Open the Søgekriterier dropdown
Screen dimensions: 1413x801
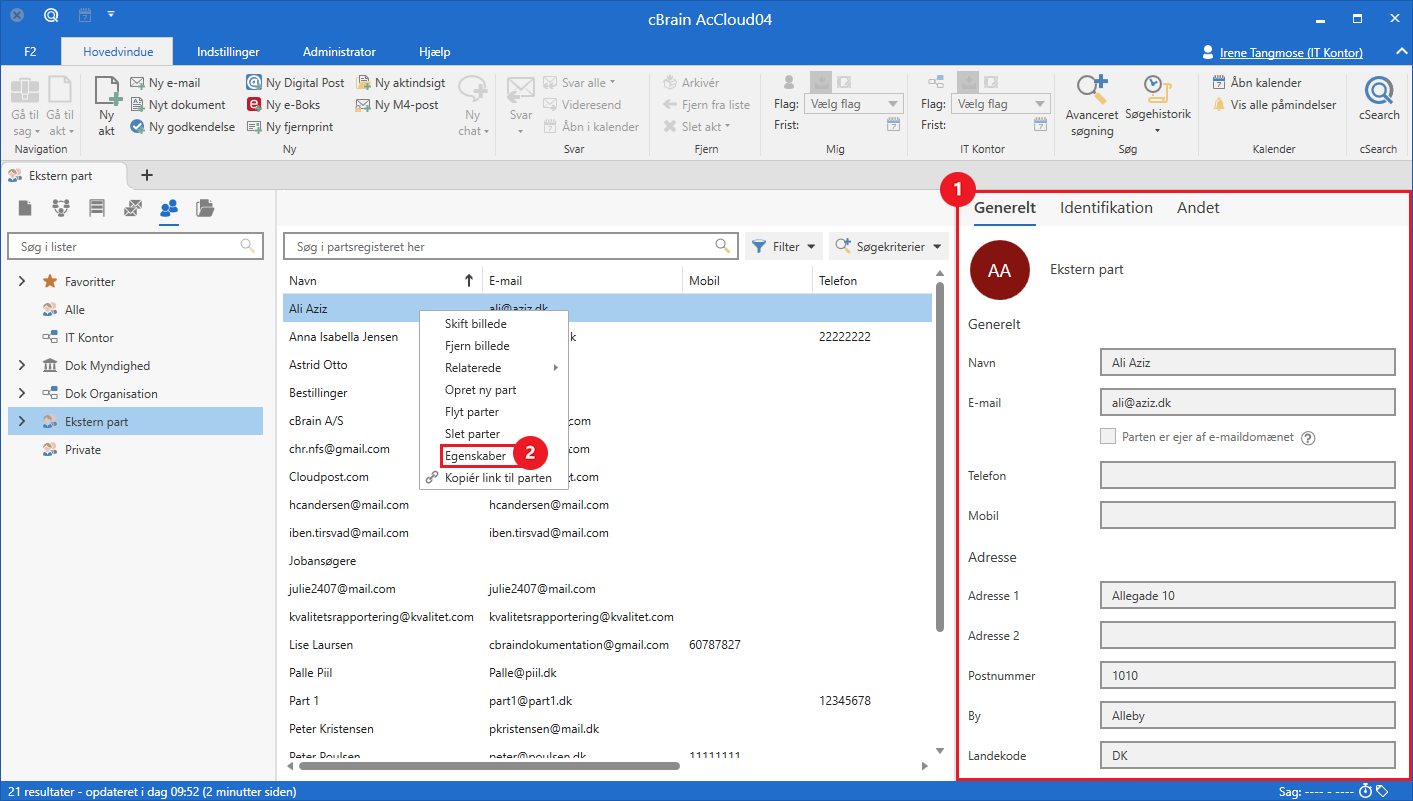click(x=888, y=246)
